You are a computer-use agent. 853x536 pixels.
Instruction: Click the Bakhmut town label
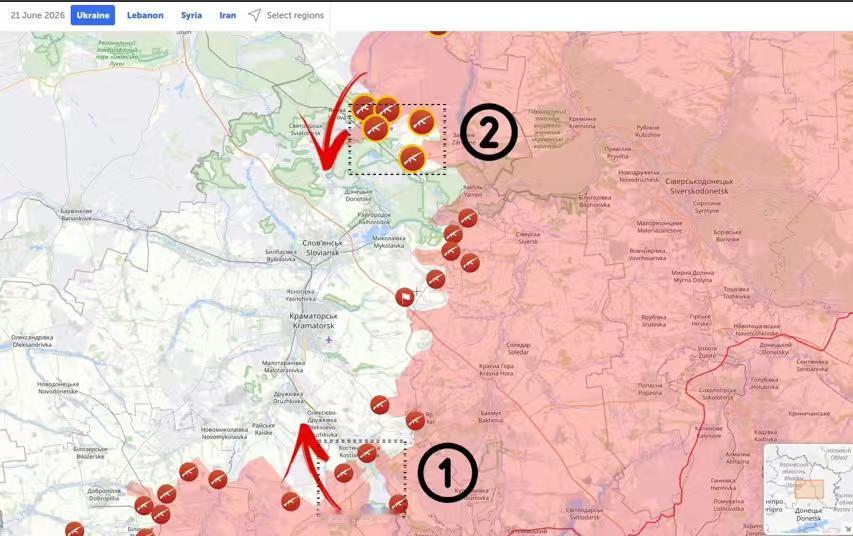point(491,417)
